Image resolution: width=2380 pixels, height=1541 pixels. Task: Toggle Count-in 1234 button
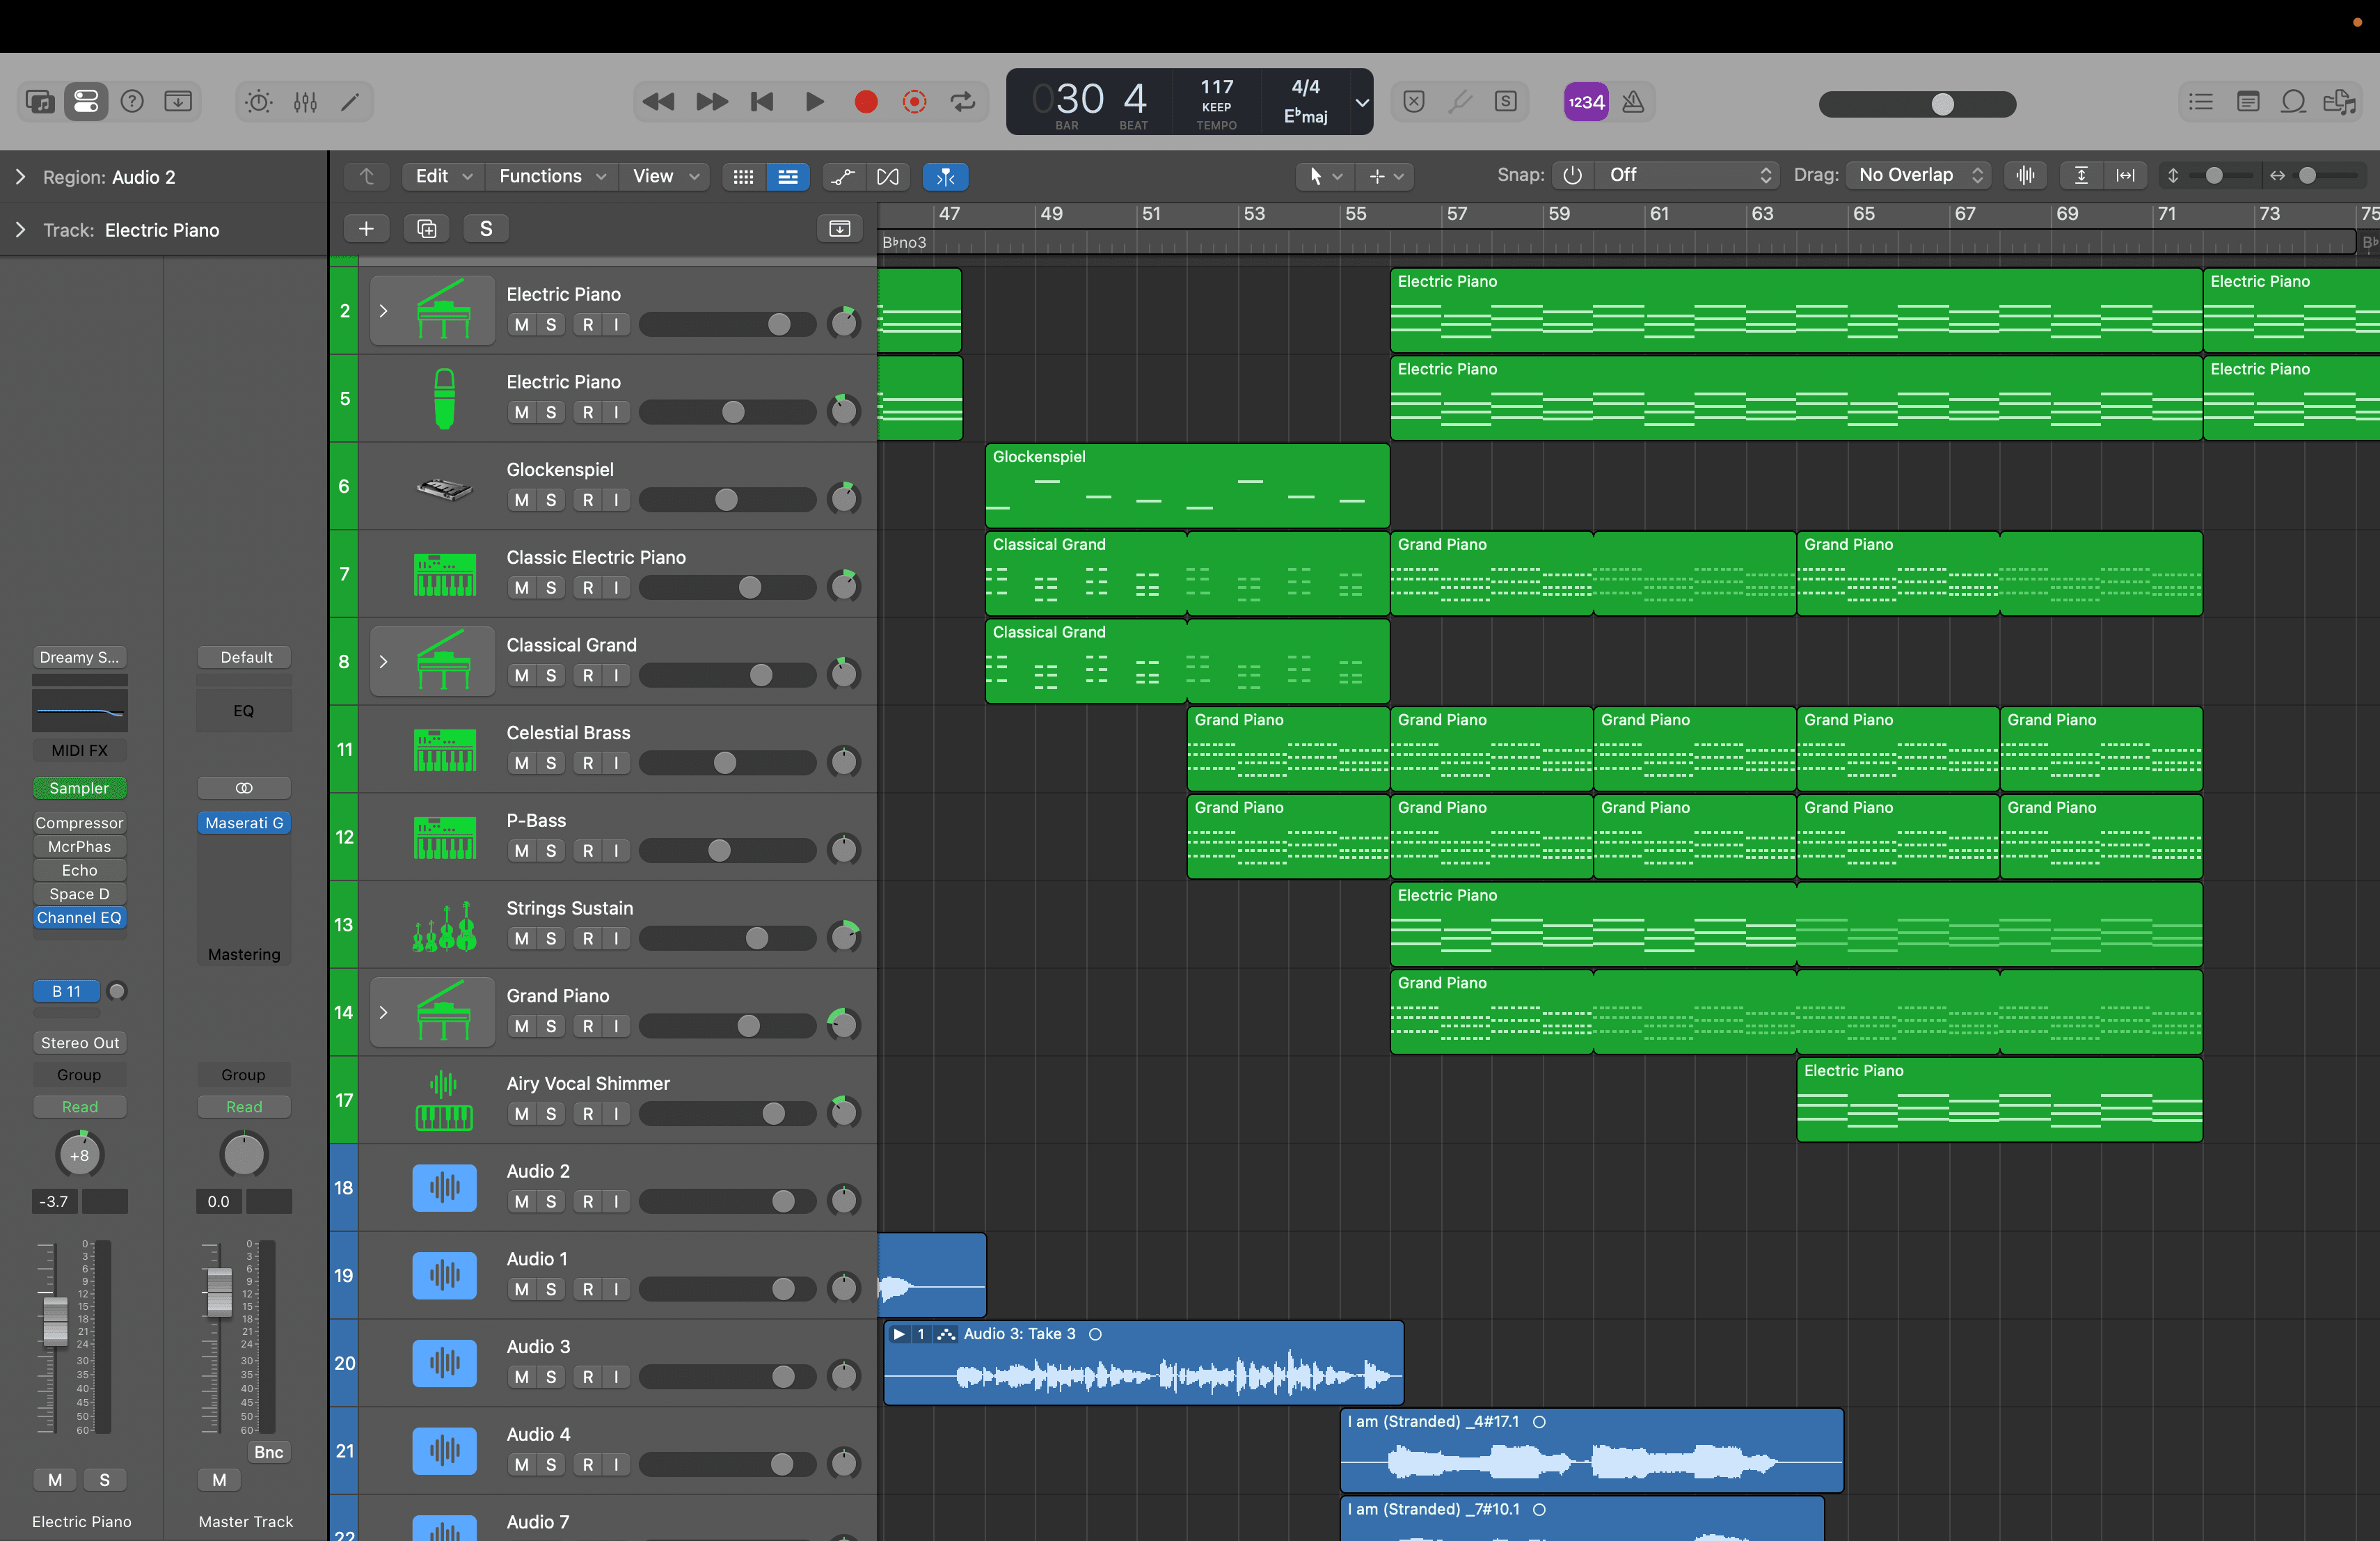(1586, 102)
